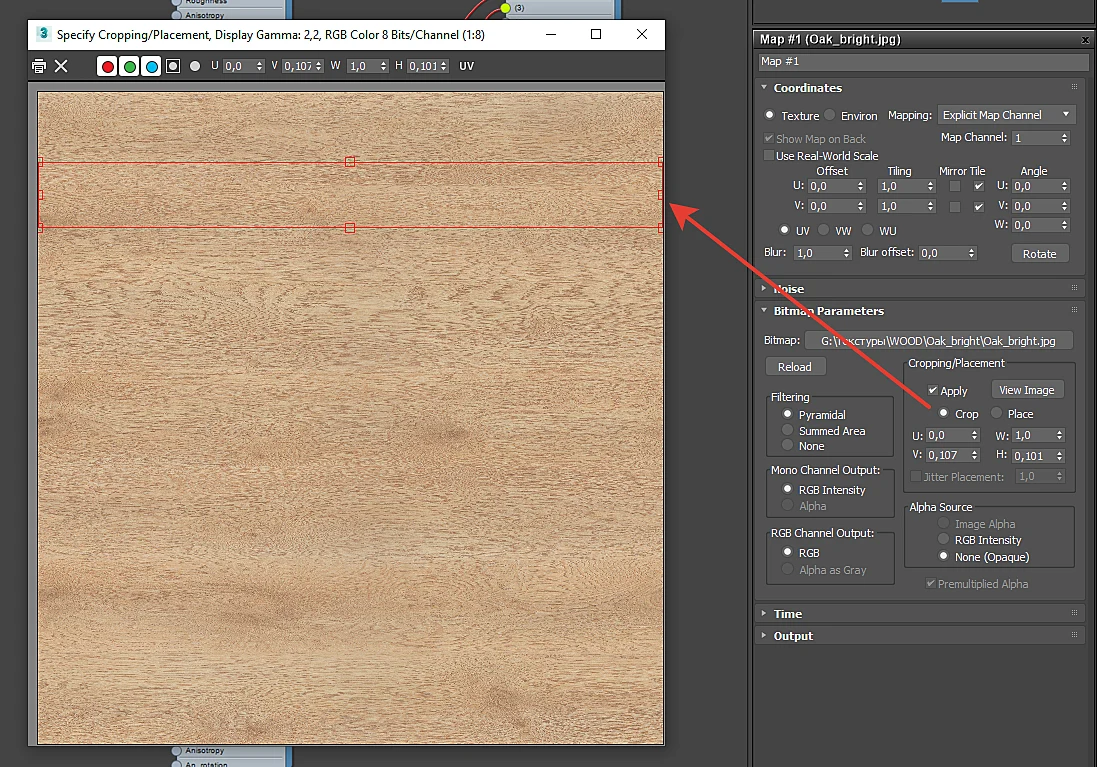Toggle the monochrome display circle icon
Image resolution: width=1097 pixels, height=767 pixels.
click(x=195, y=66)
